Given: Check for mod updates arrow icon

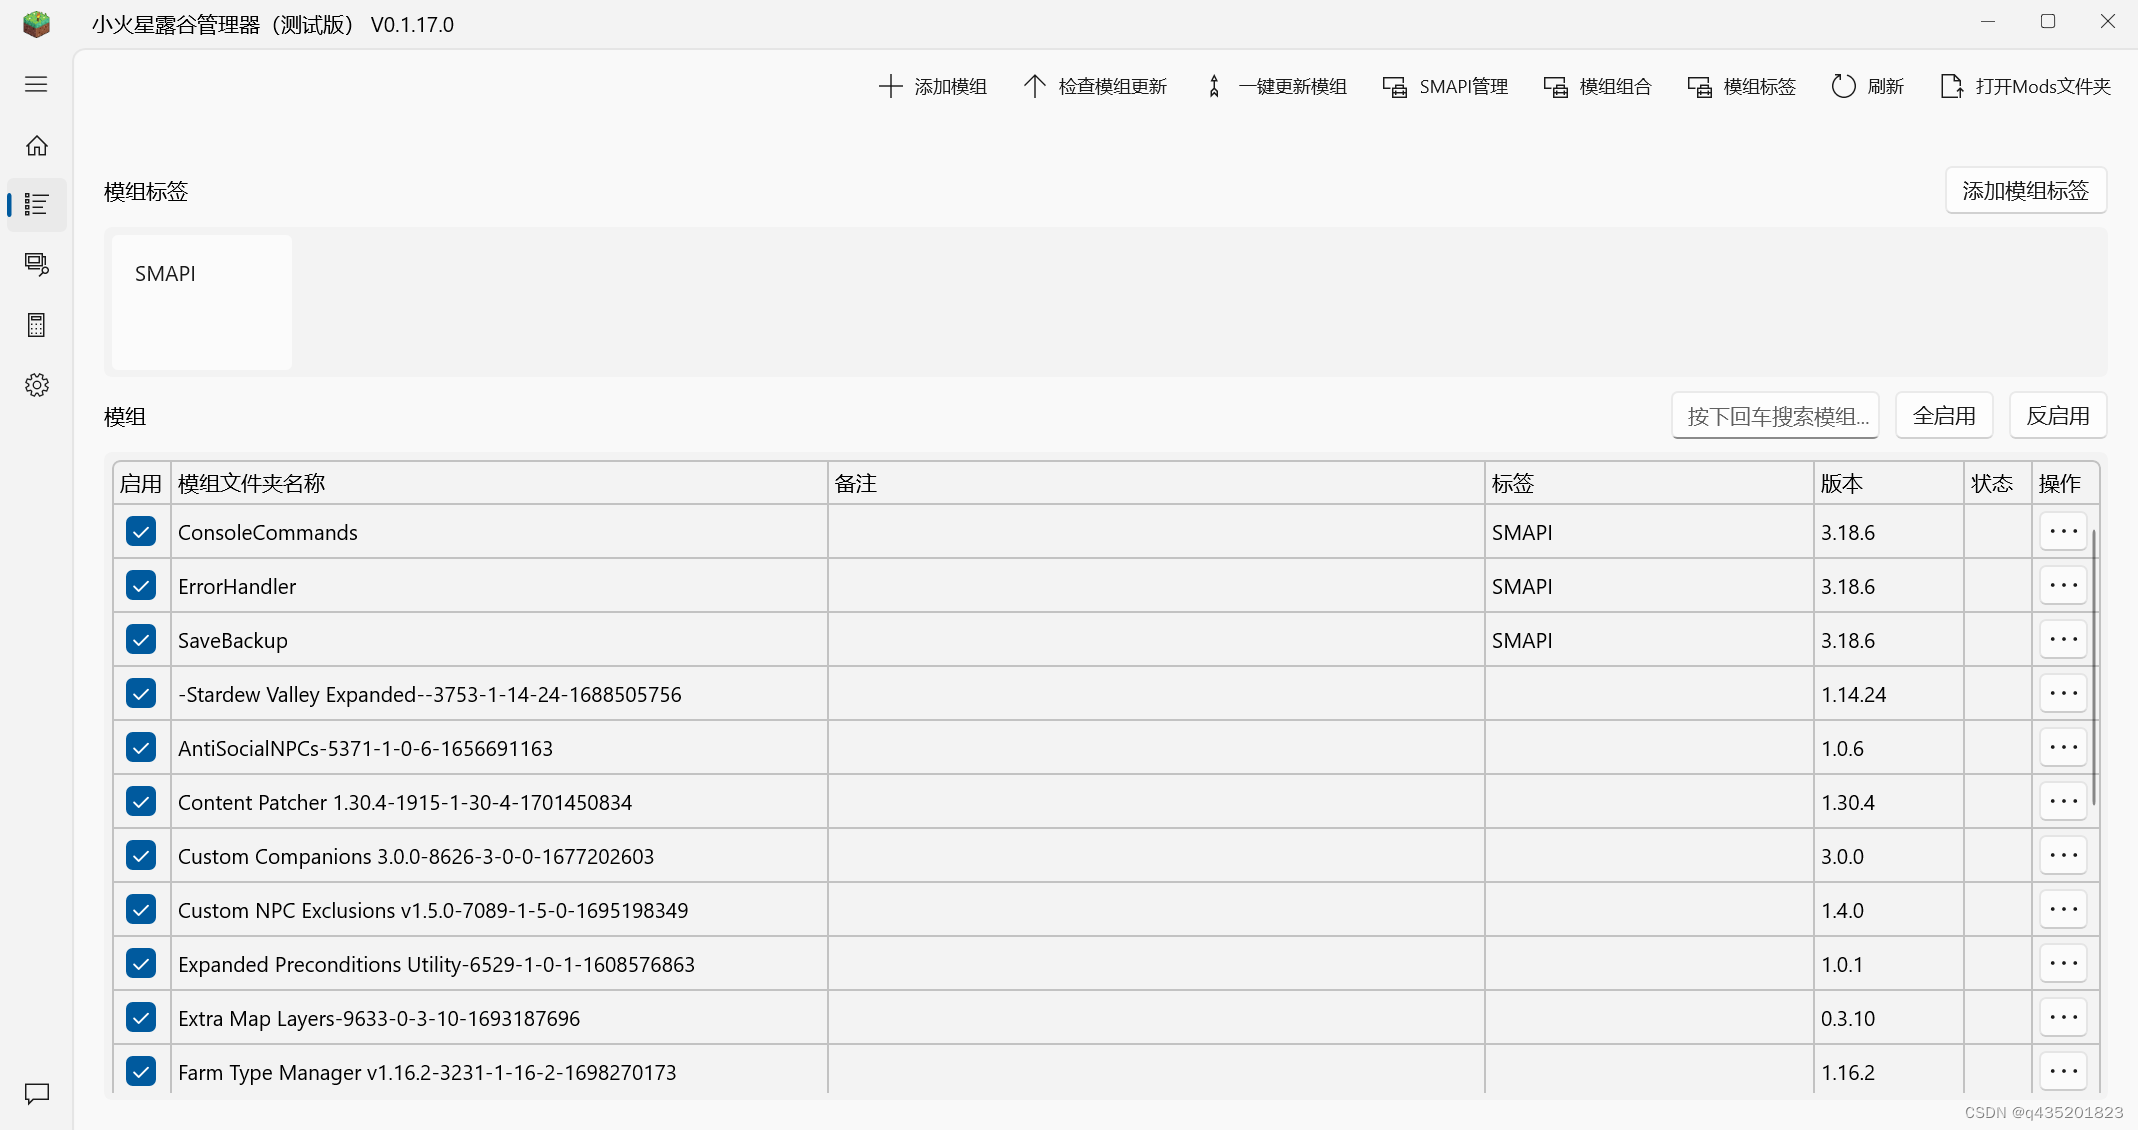Looking at the screenshot, I should pyautogui.click(x=1034, y=86).
